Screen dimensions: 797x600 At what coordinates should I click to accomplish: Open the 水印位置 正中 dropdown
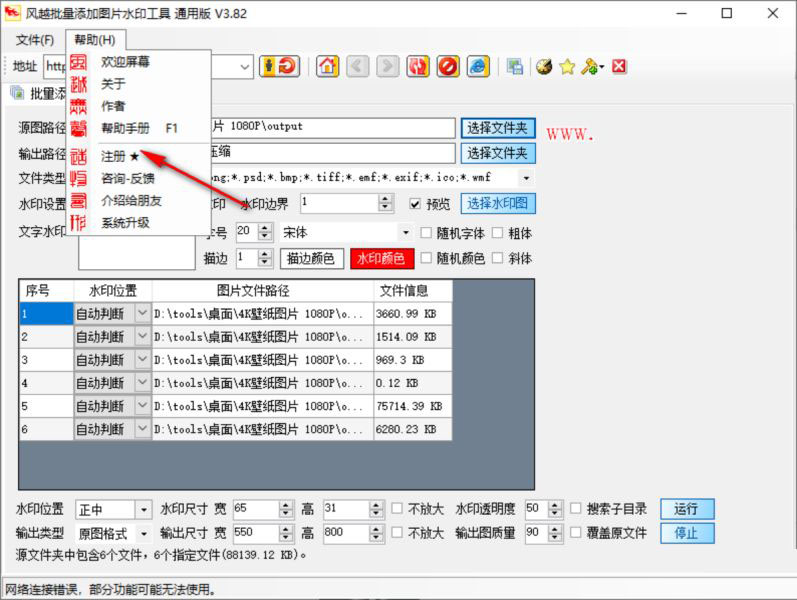144,509
